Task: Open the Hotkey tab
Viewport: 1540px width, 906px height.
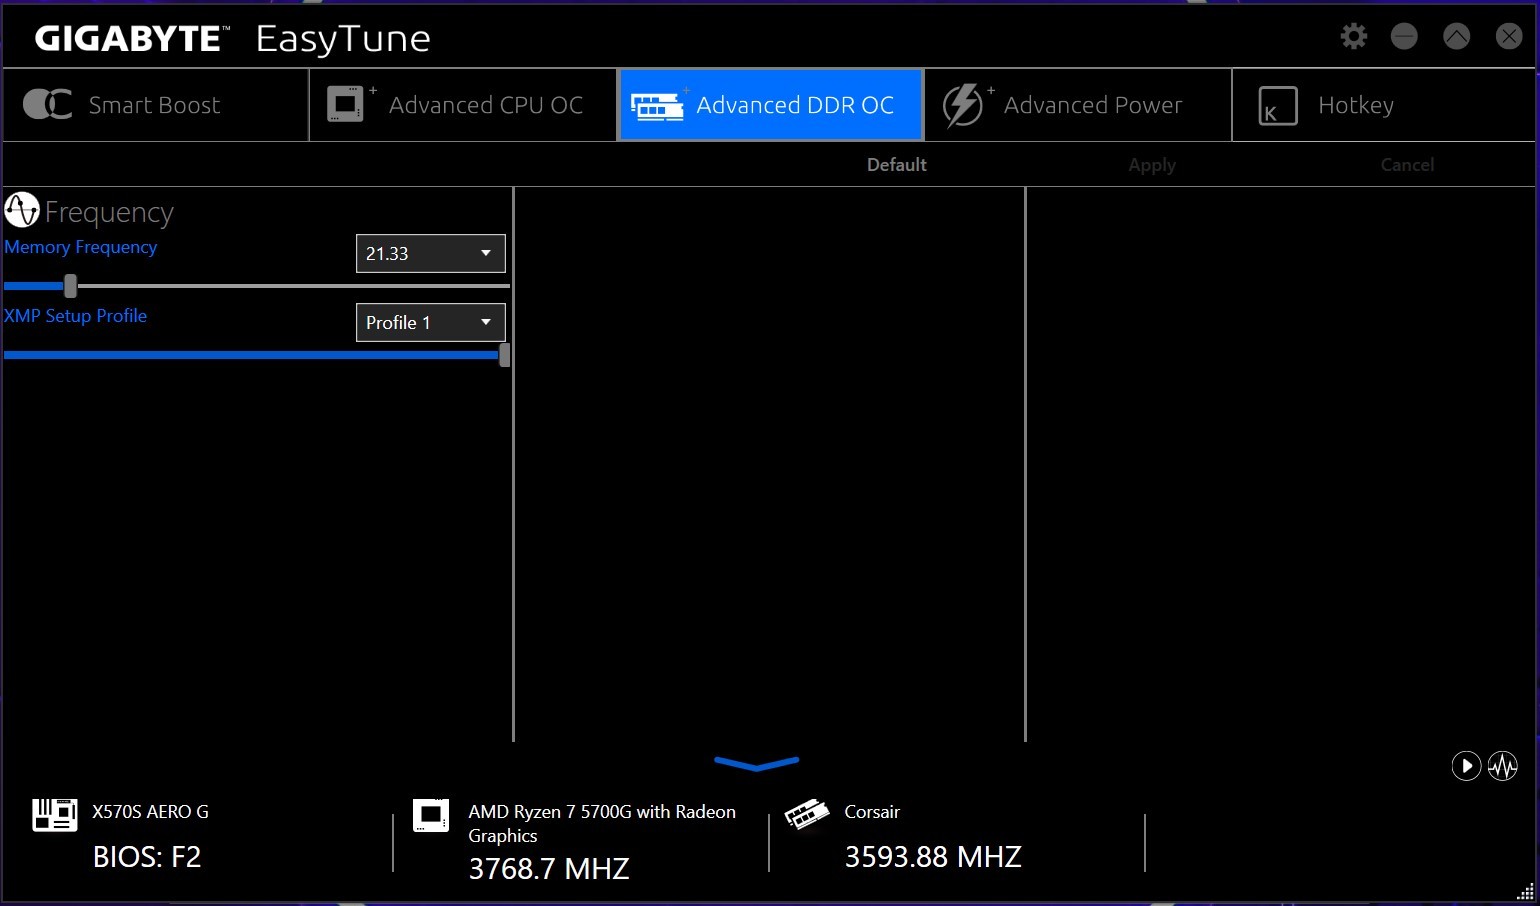Action: pyautogui.click(x=1384, y=105)
